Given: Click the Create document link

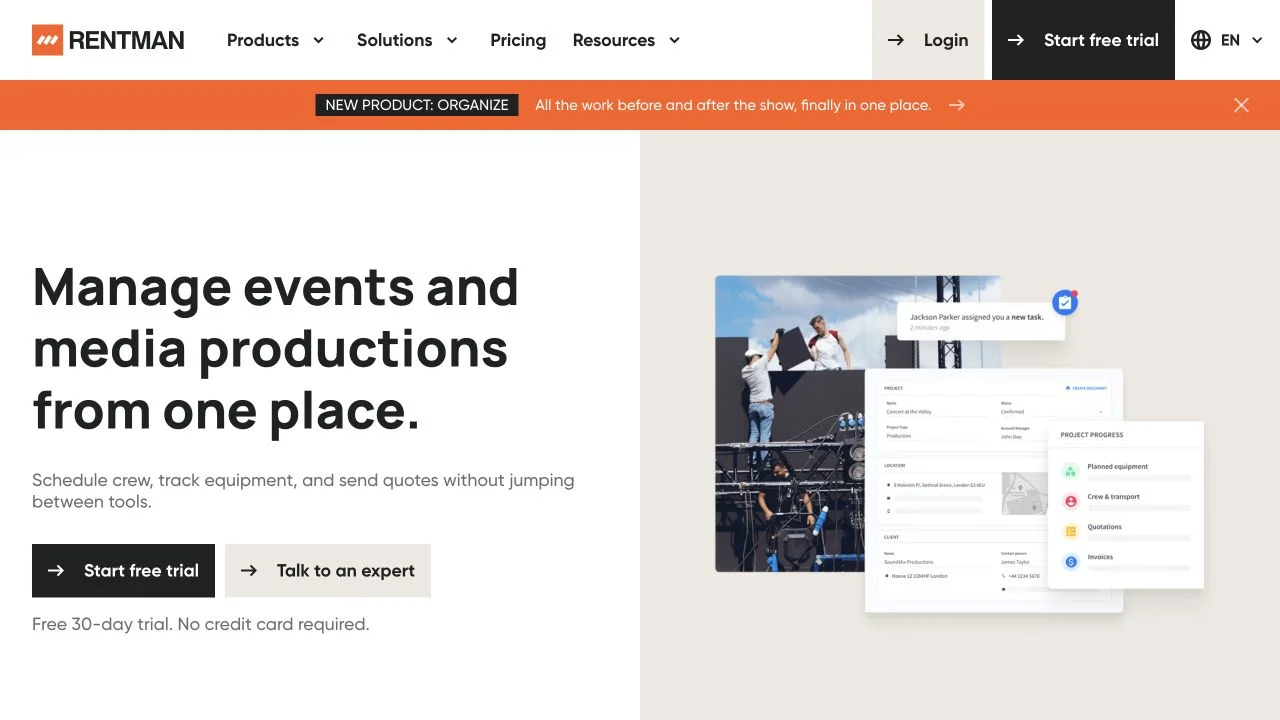Looking at the screenshot, I should (1087, 387).
